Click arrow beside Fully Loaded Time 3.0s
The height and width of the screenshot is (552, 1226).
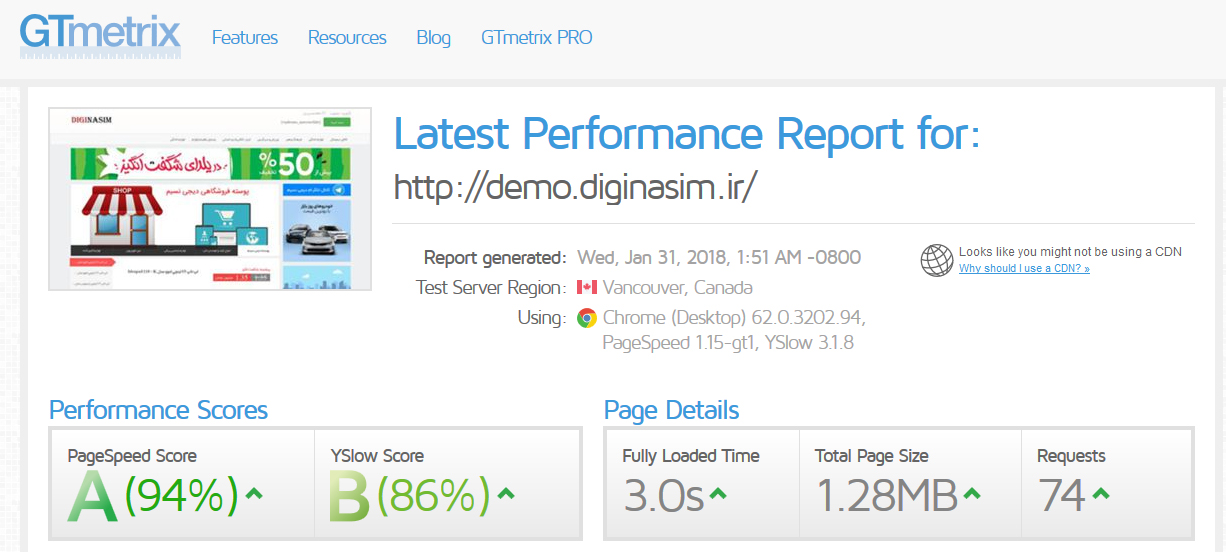[718, 493]
